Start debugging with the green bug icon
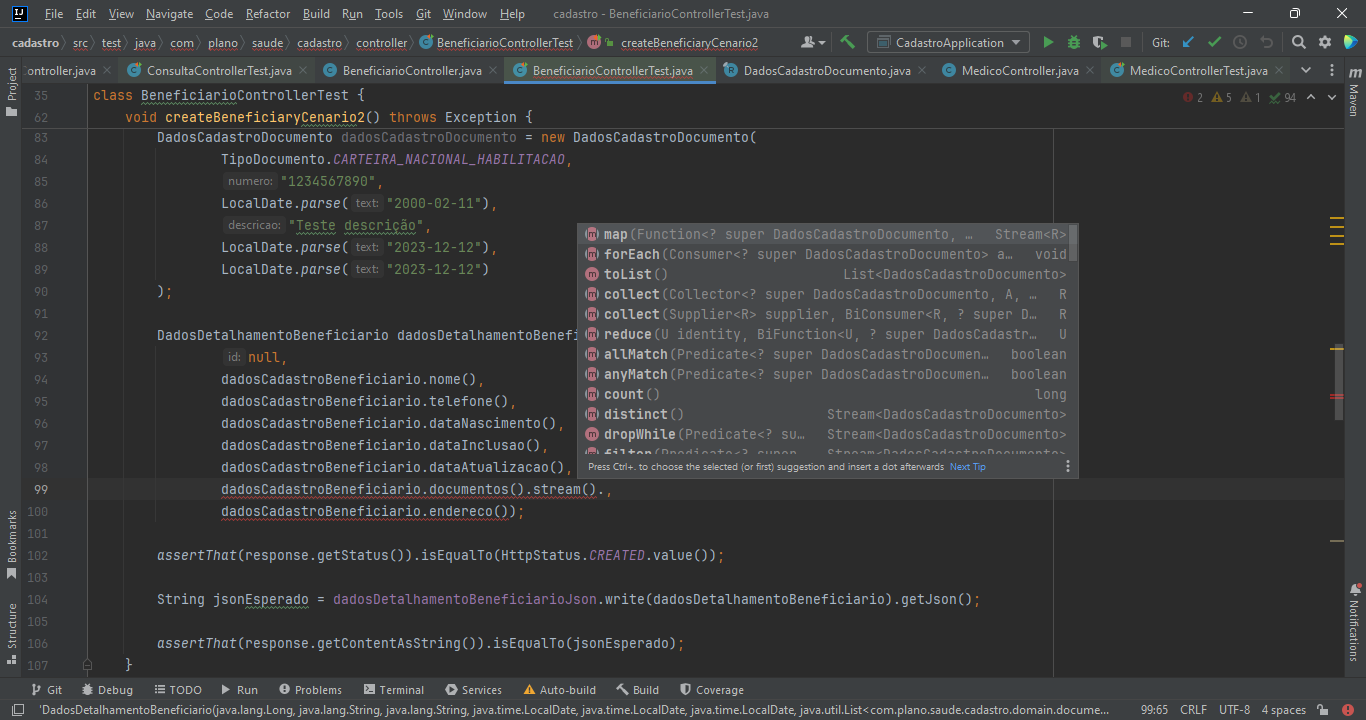 1074,43
